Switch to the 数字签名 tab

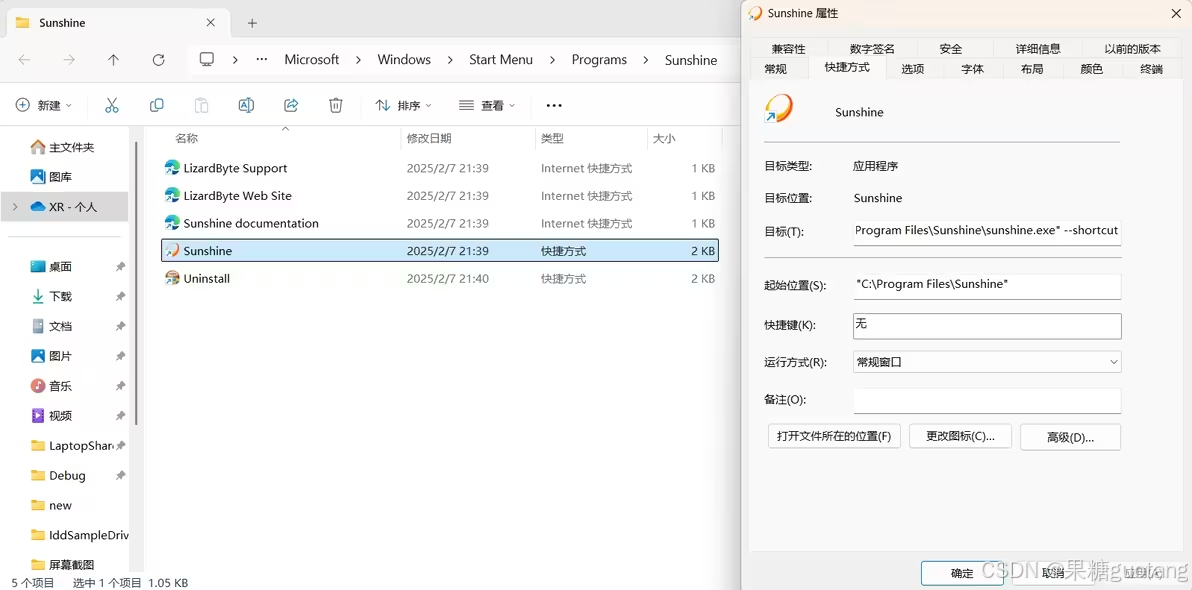click(872, 49)
